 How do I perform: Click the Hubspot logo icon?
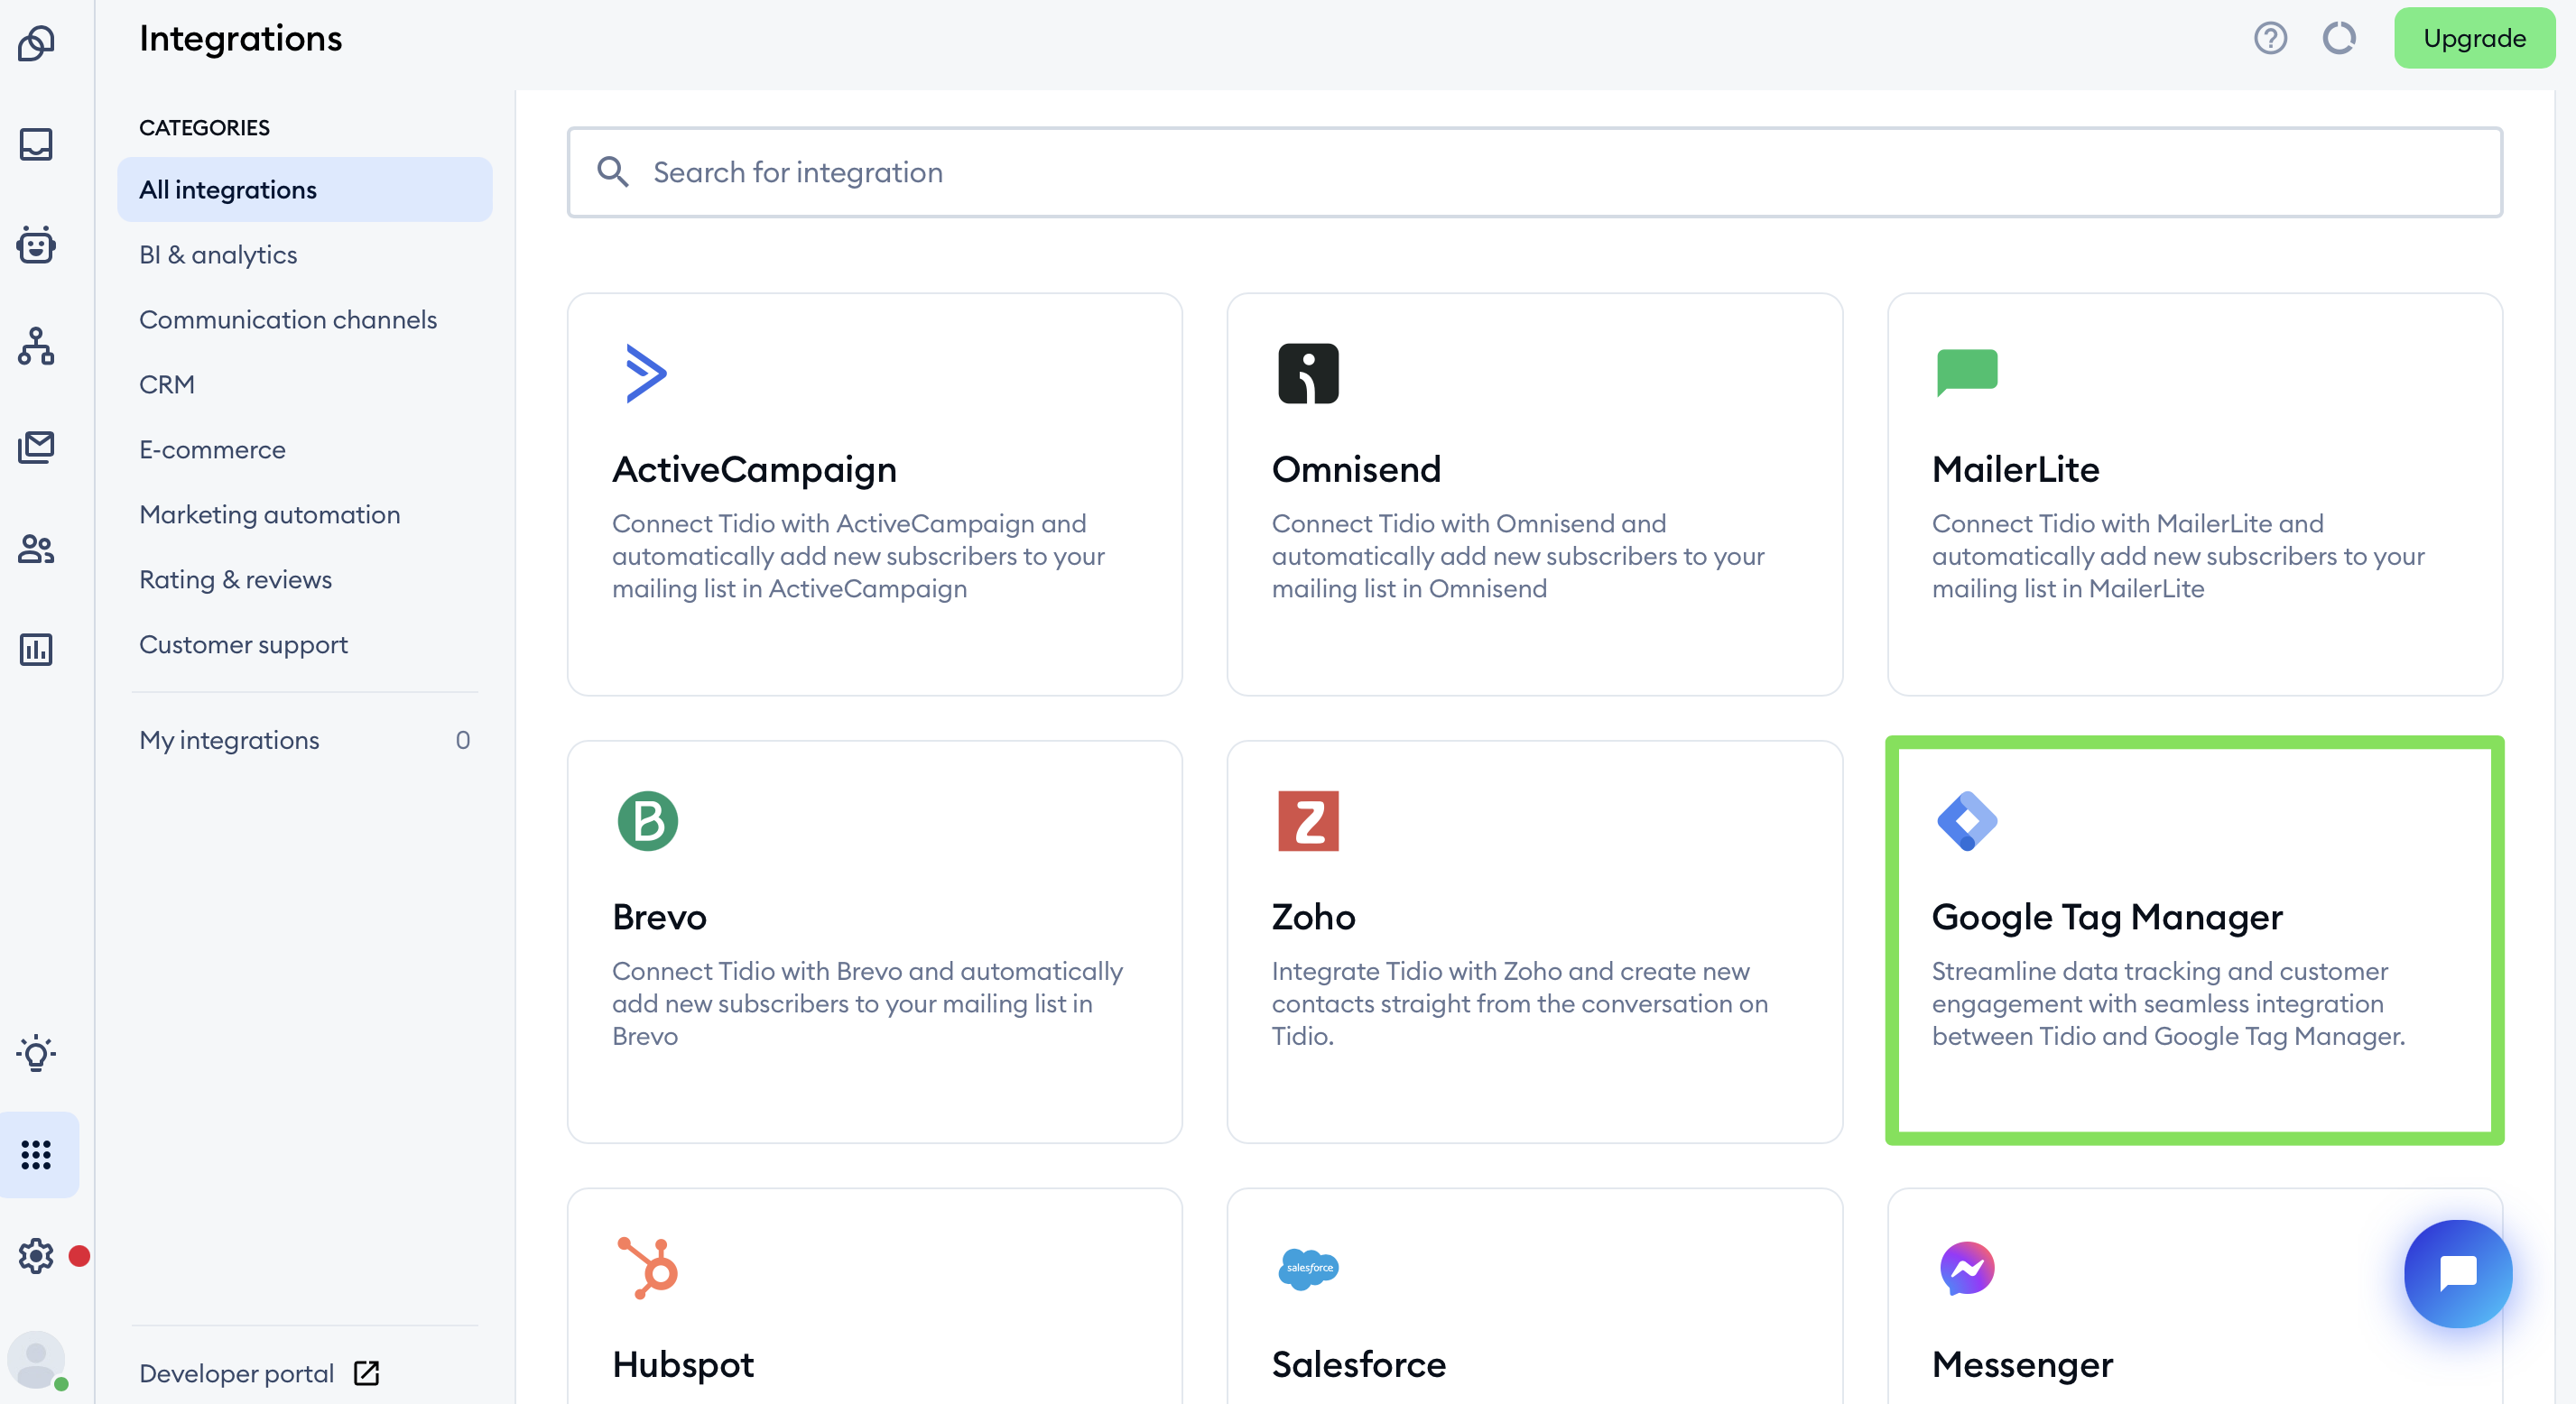pos(647,1268)
